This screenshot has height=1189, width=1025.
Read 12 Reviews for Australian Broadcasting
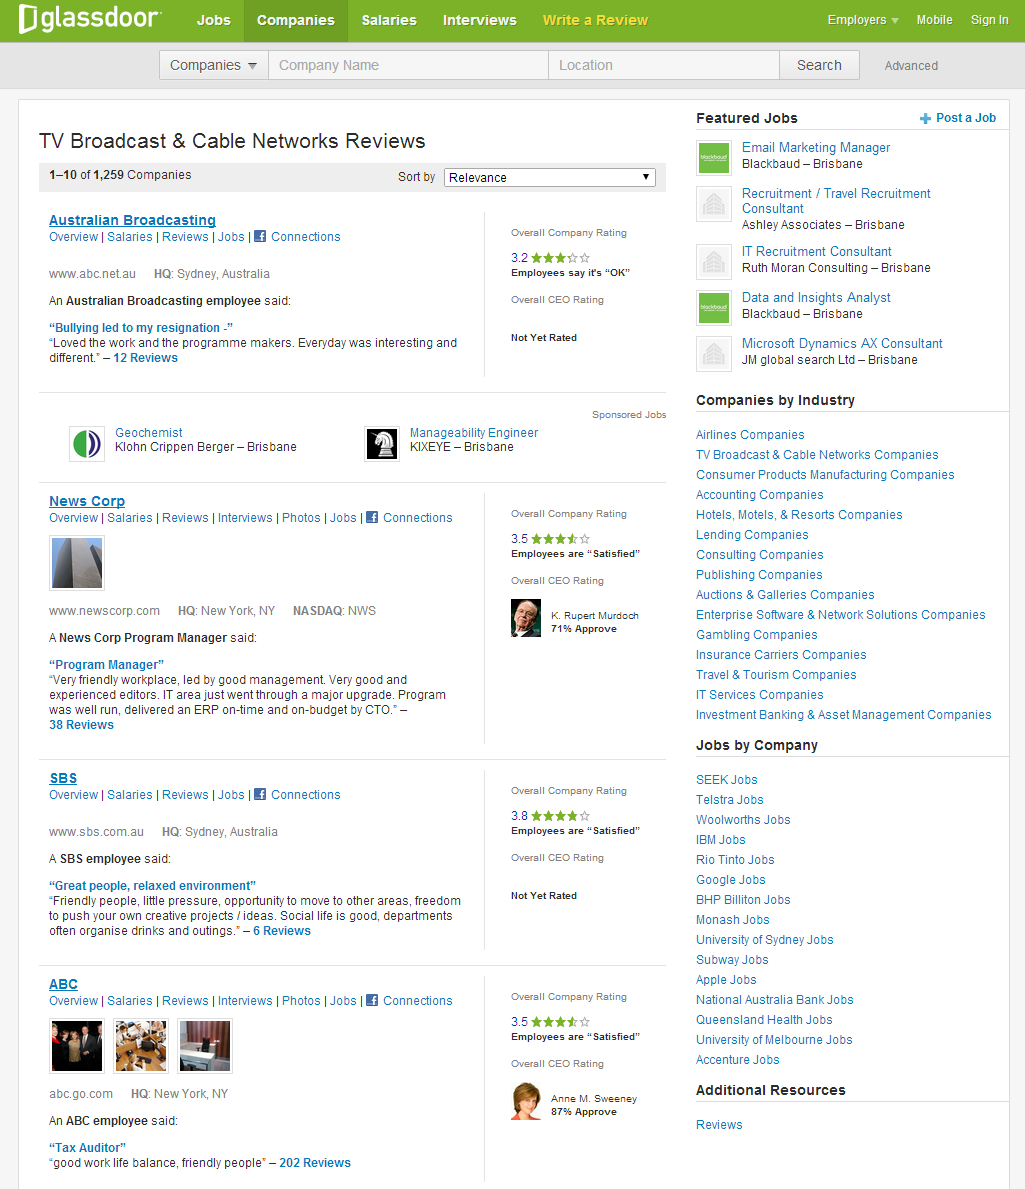pyautogui.click(x=146, y=358)
